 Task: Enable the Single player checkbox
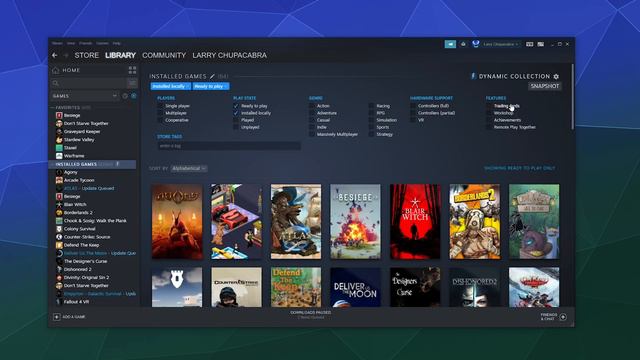160,106
